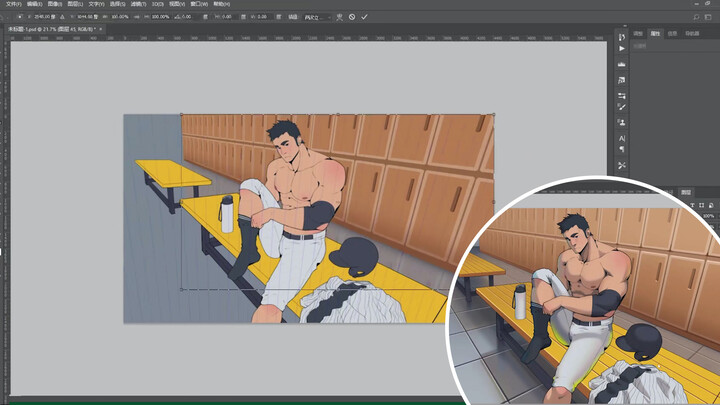Open the 选择(S) menu
Viewport: 720px width, 405px height.
(118, 4)
